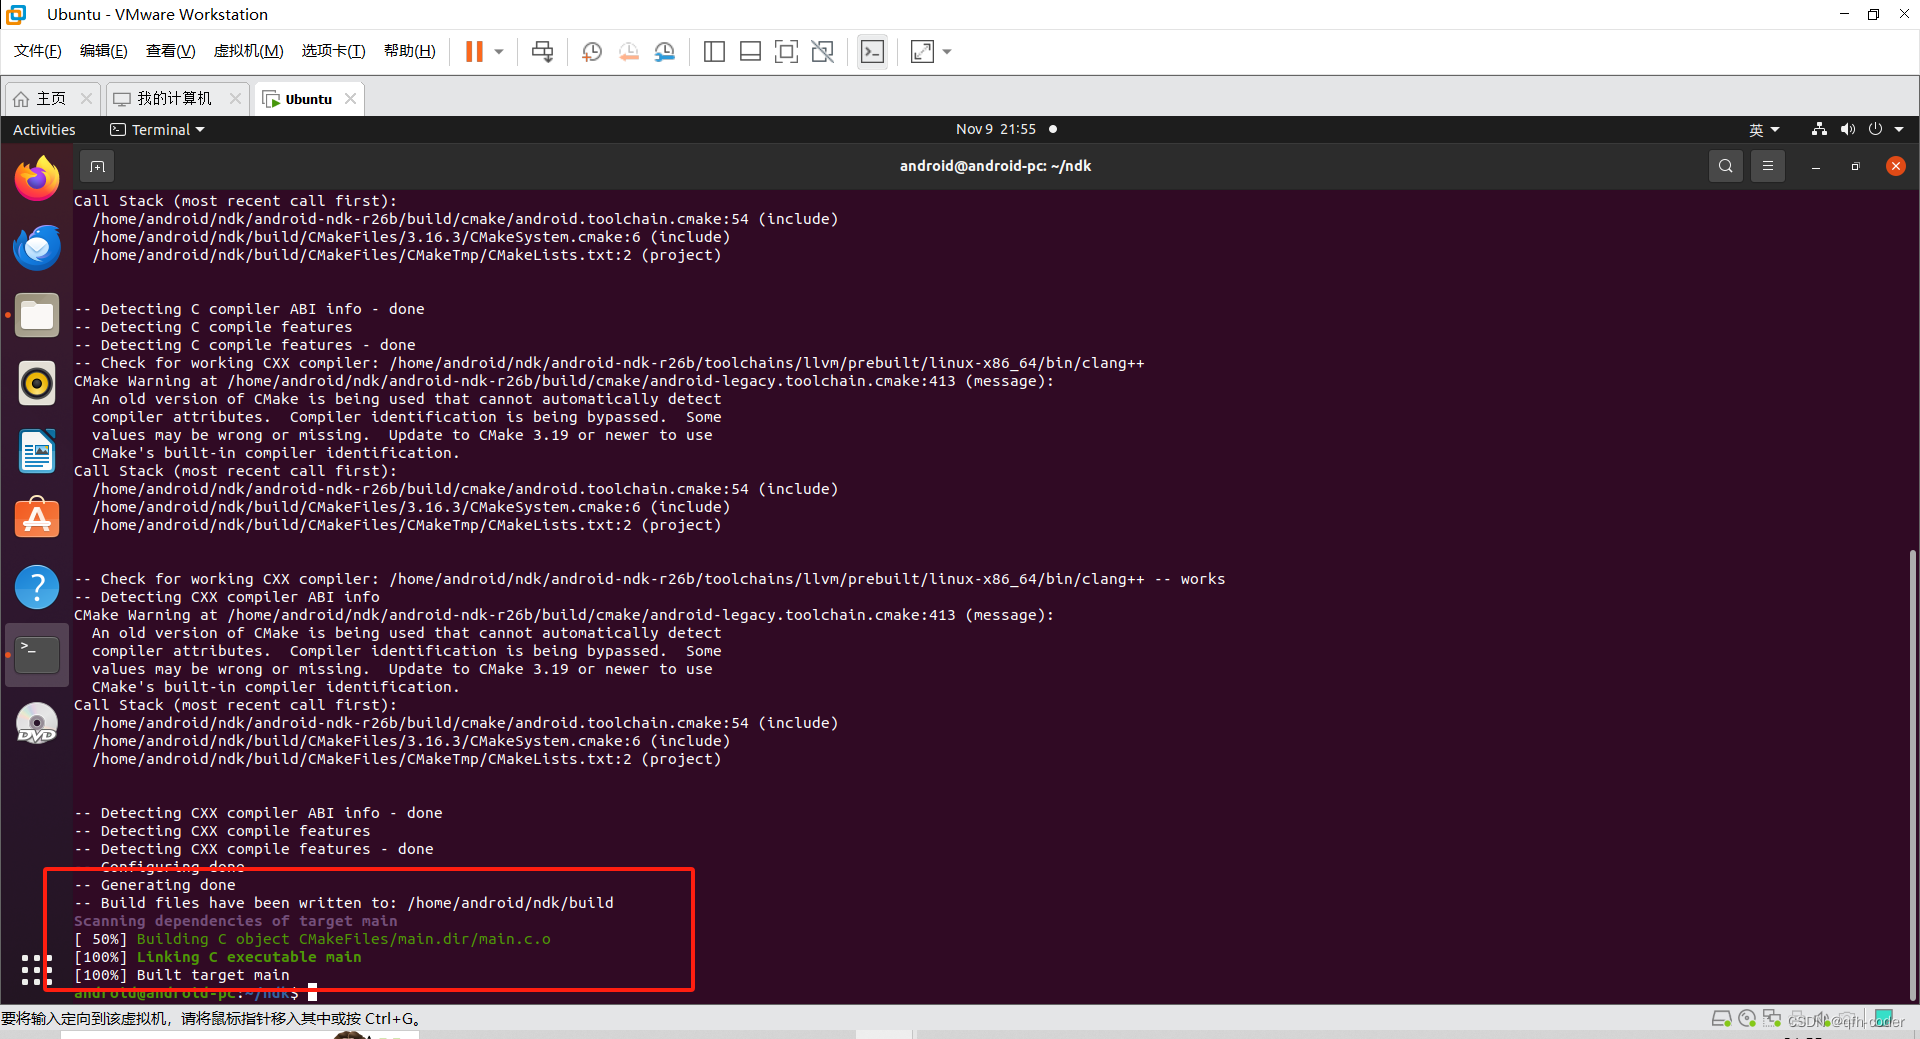Click the DVD disc icon in dock
The height and width of the screenshot is (1039, 1920).
point(37,723)
